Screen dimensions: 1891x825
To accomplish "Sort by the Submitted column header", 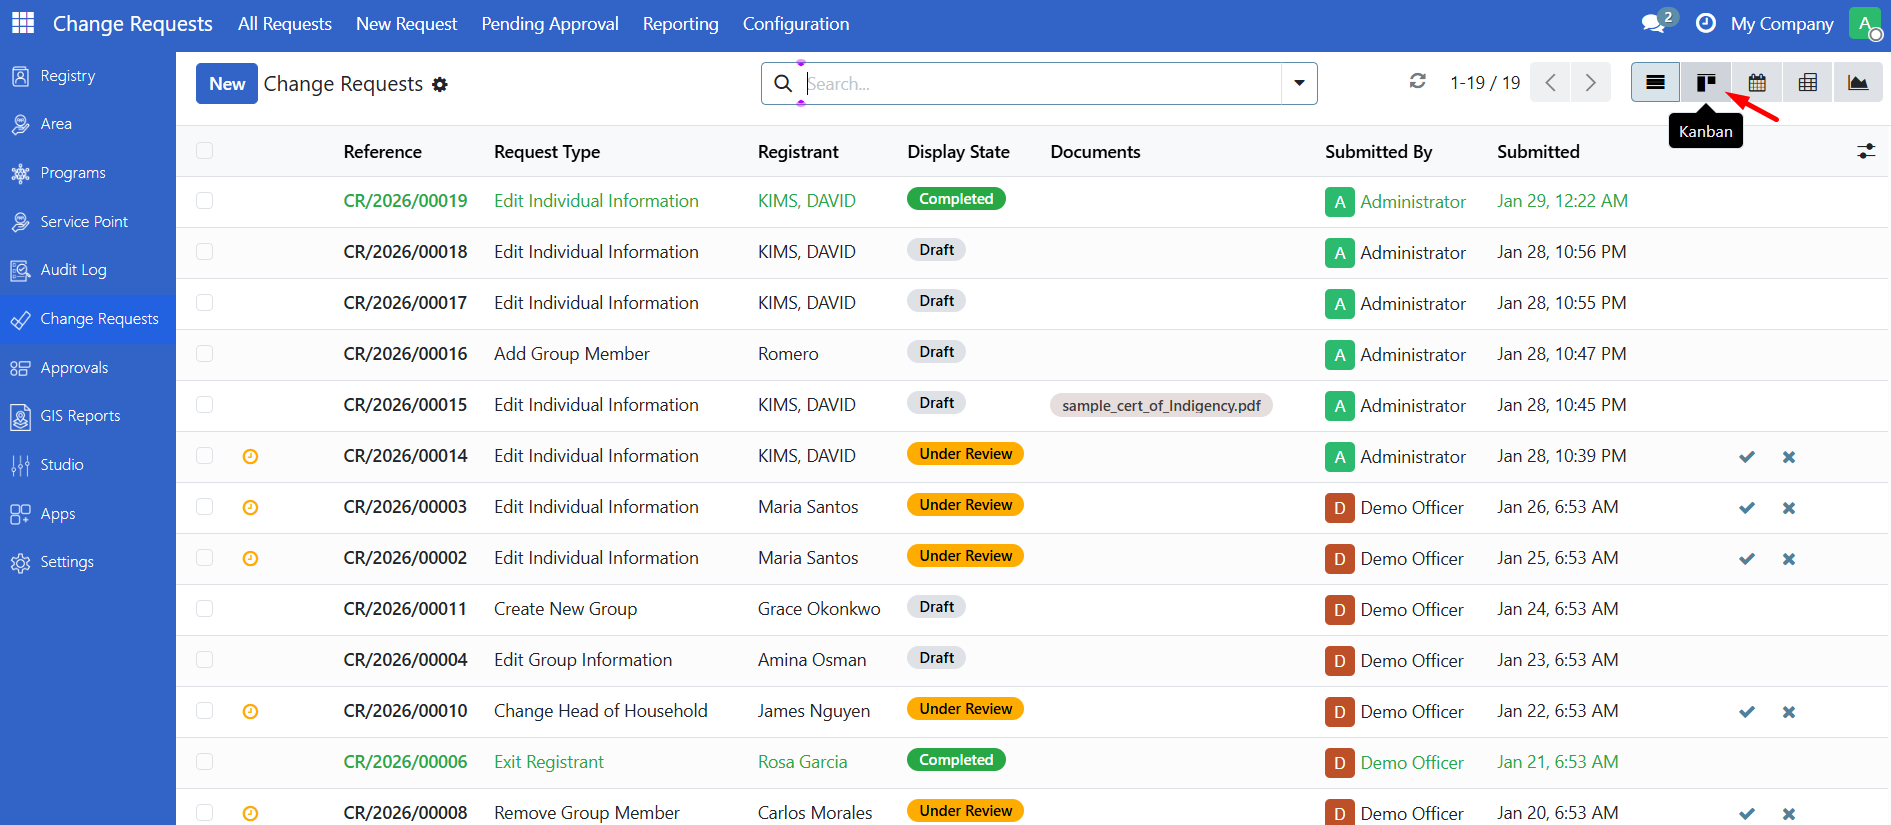I will 1538,152.
